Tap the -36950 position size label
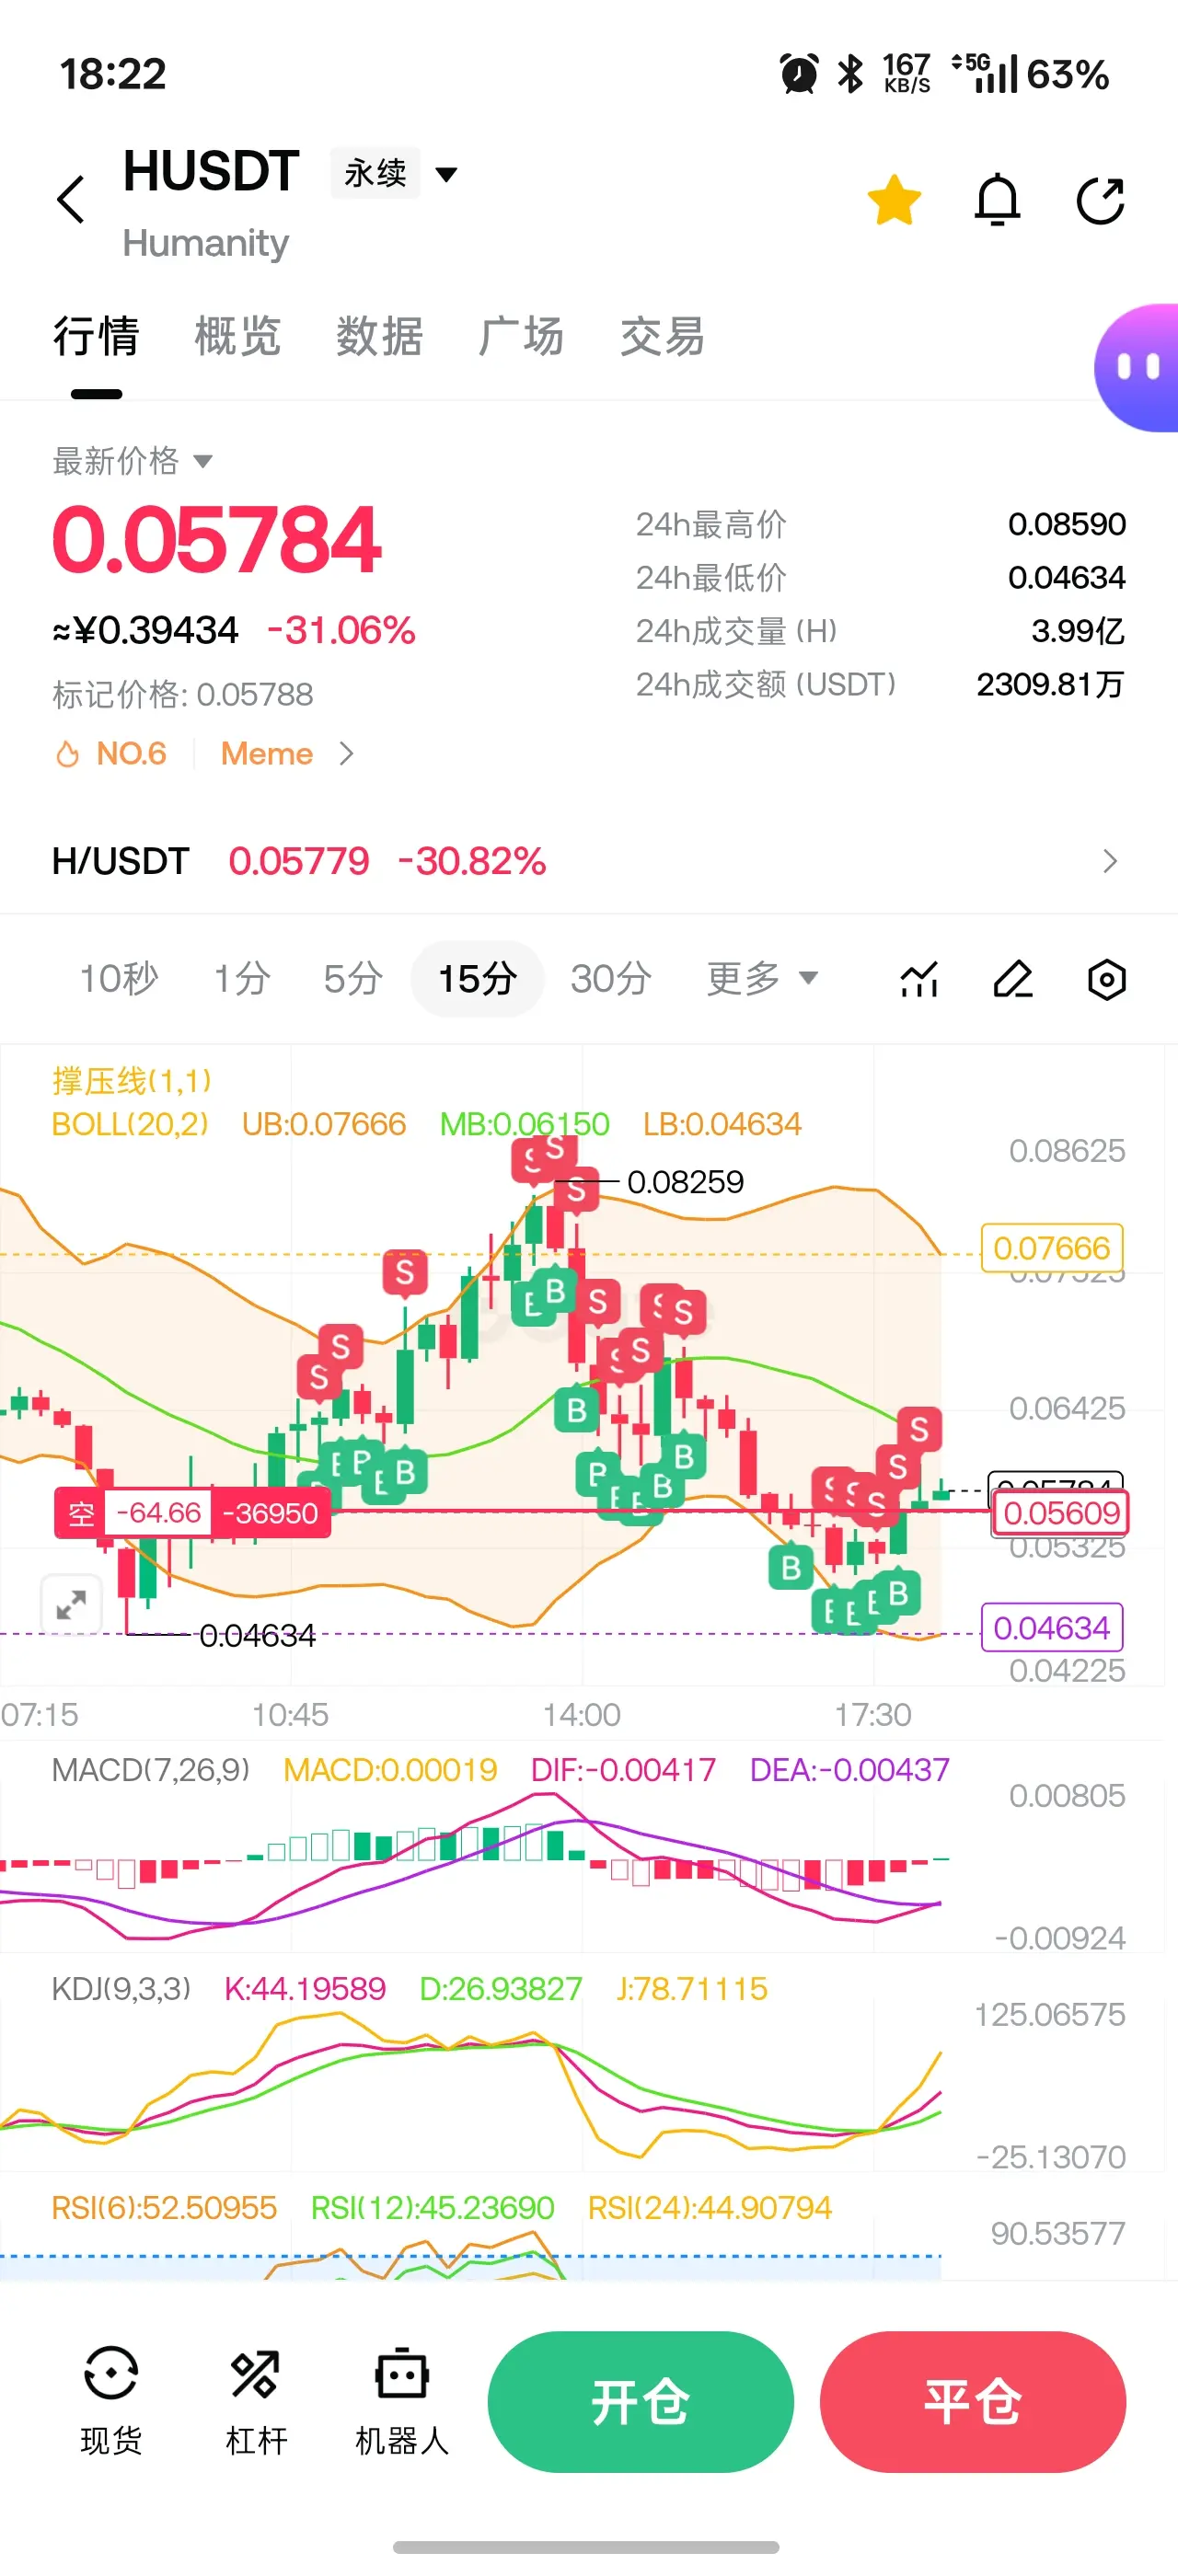The height and width of the screenshot is (2576, 1178). (270, 1513)
